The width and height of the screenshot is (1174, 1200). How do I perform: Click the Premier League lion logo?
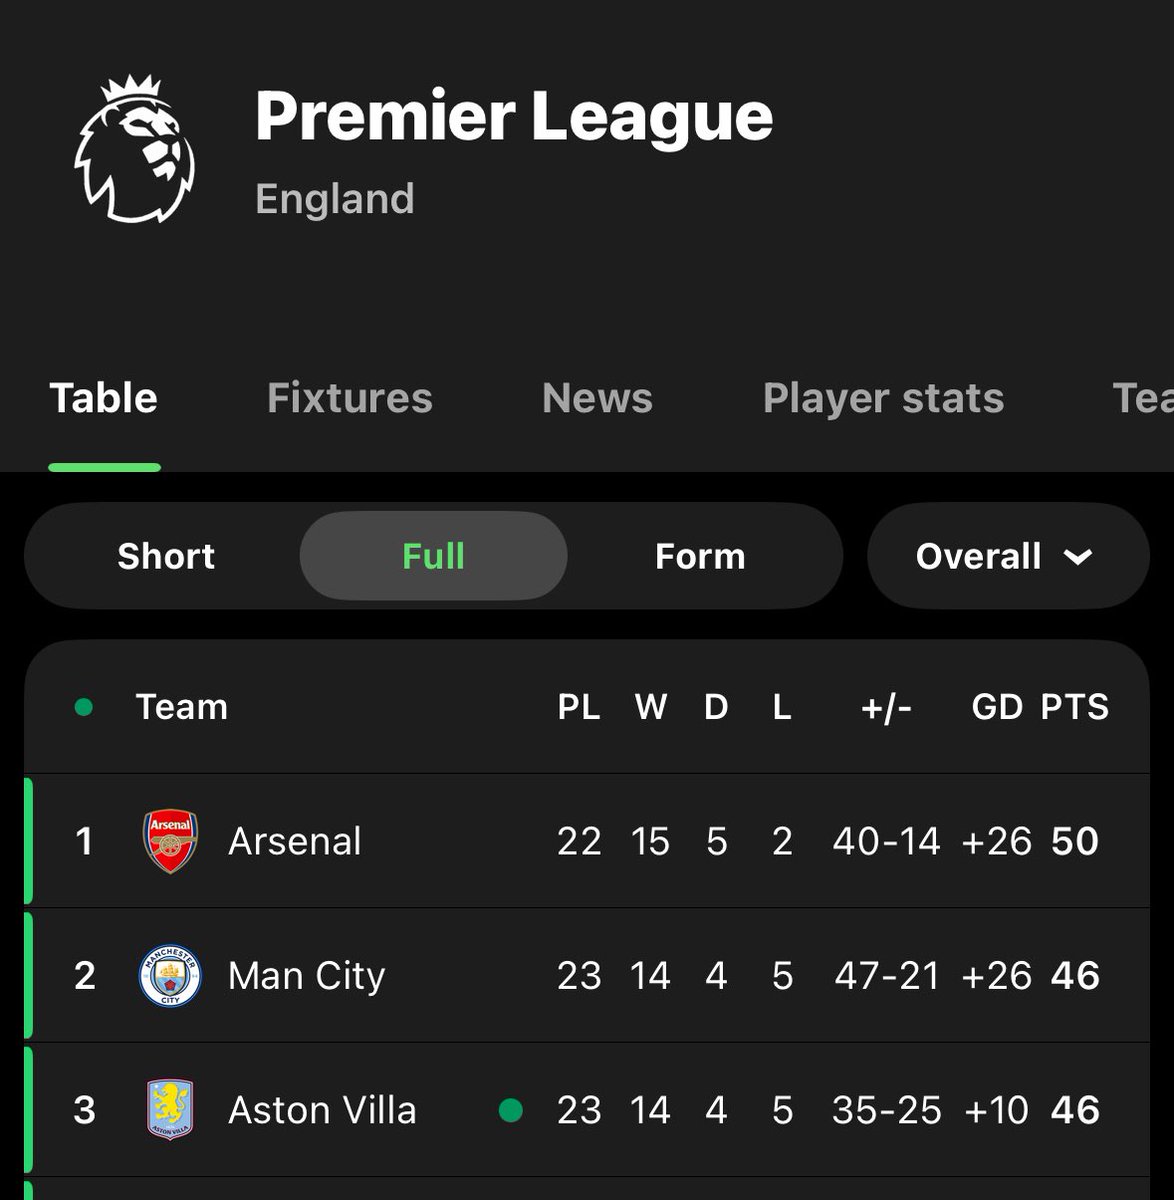tap(134, 149)
